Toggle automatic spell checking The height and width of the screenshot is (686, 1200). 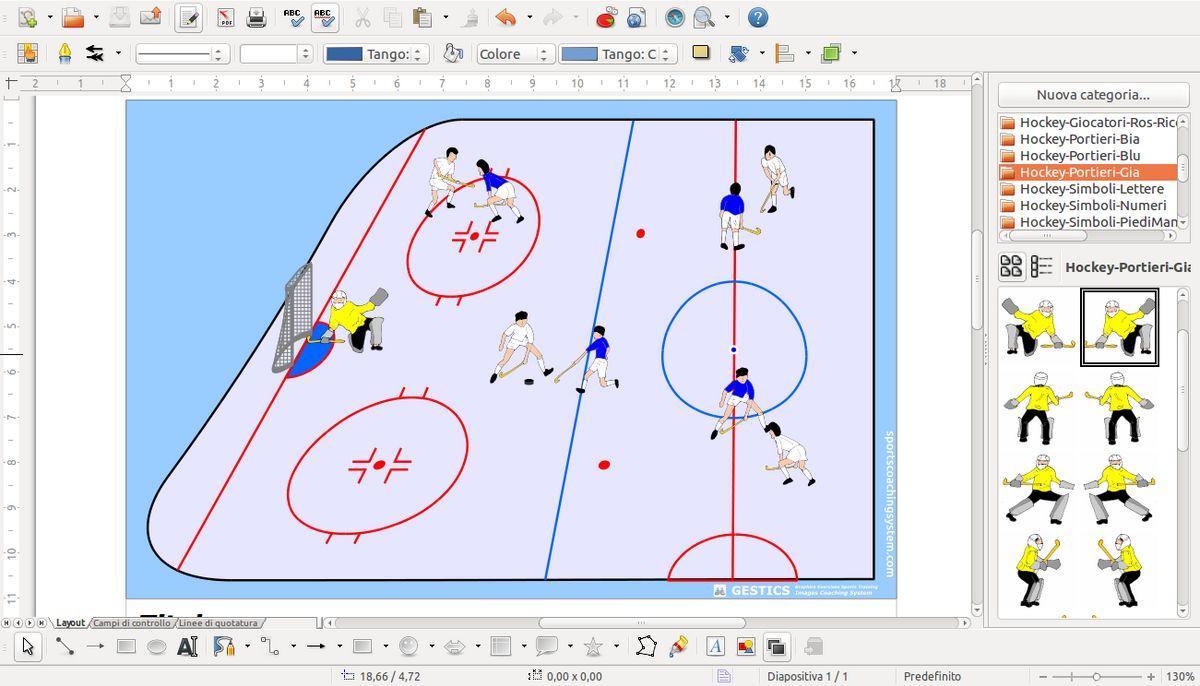tap(324, 17)
